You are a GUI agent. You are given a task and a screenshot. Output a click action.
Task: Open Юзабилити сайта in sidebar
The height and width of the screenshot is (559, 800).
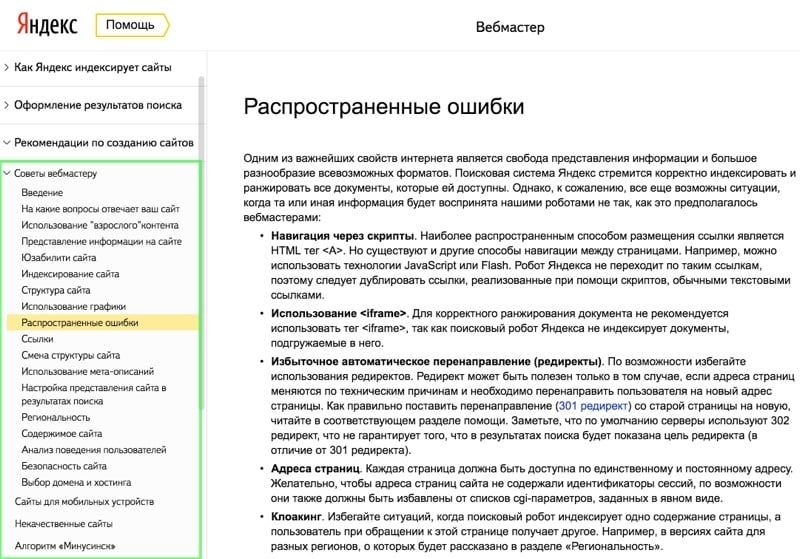[x=59, y=257]
